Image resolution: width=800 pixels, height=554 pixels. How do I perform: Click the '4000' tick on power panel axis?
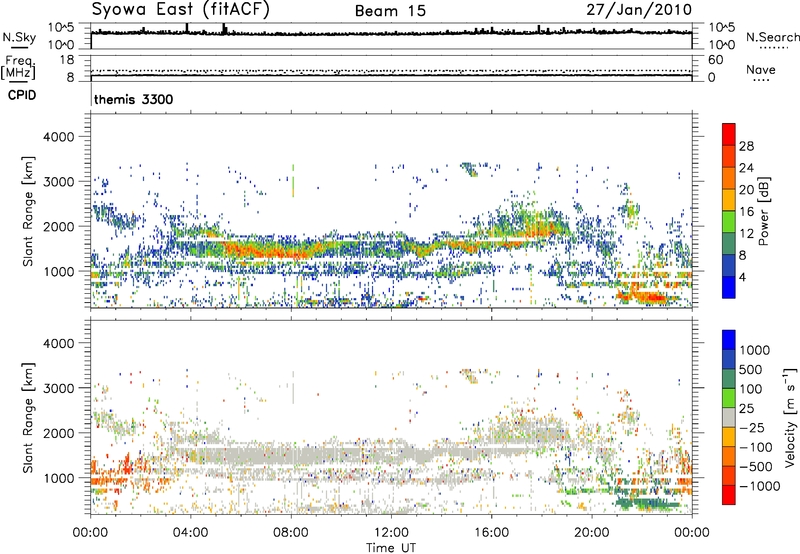pyautogui.click(x=58, y=137)
